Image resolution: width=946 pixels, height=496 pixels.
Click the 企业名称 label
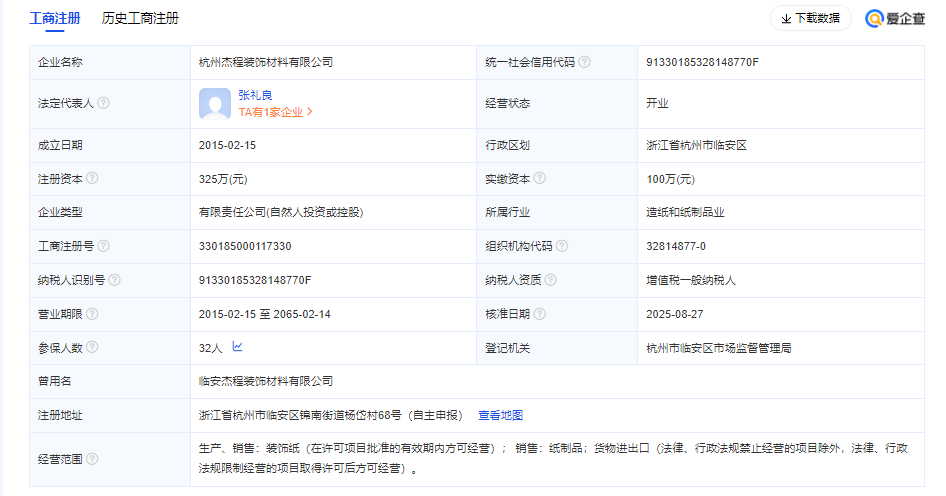point(60,62)
